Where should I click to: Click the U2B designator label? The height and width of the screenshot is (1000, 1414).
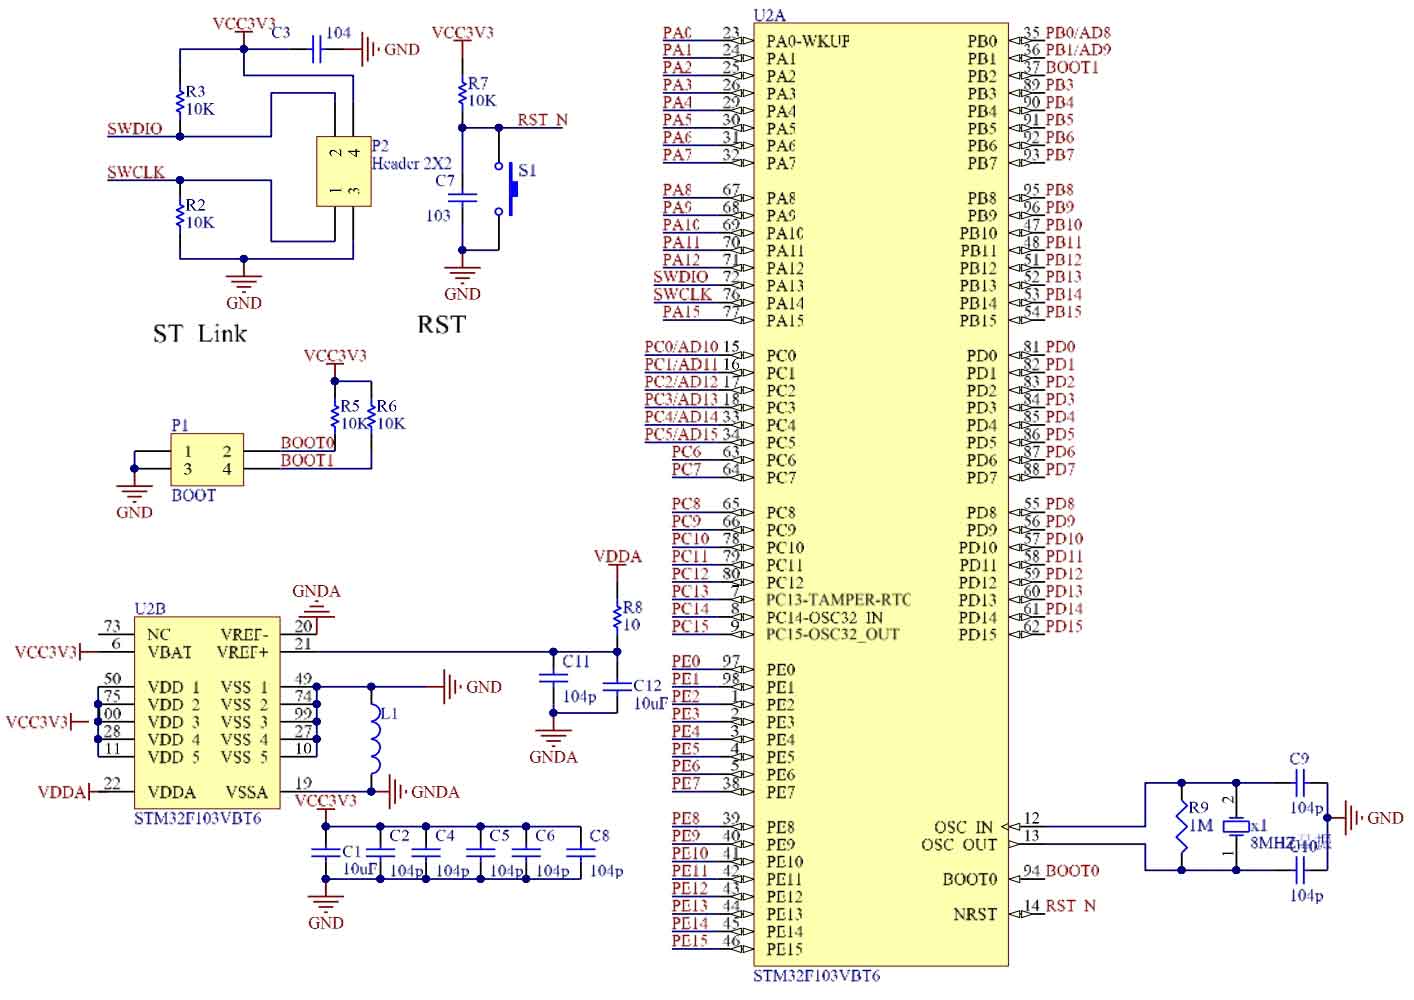click(x=150, y=607)
